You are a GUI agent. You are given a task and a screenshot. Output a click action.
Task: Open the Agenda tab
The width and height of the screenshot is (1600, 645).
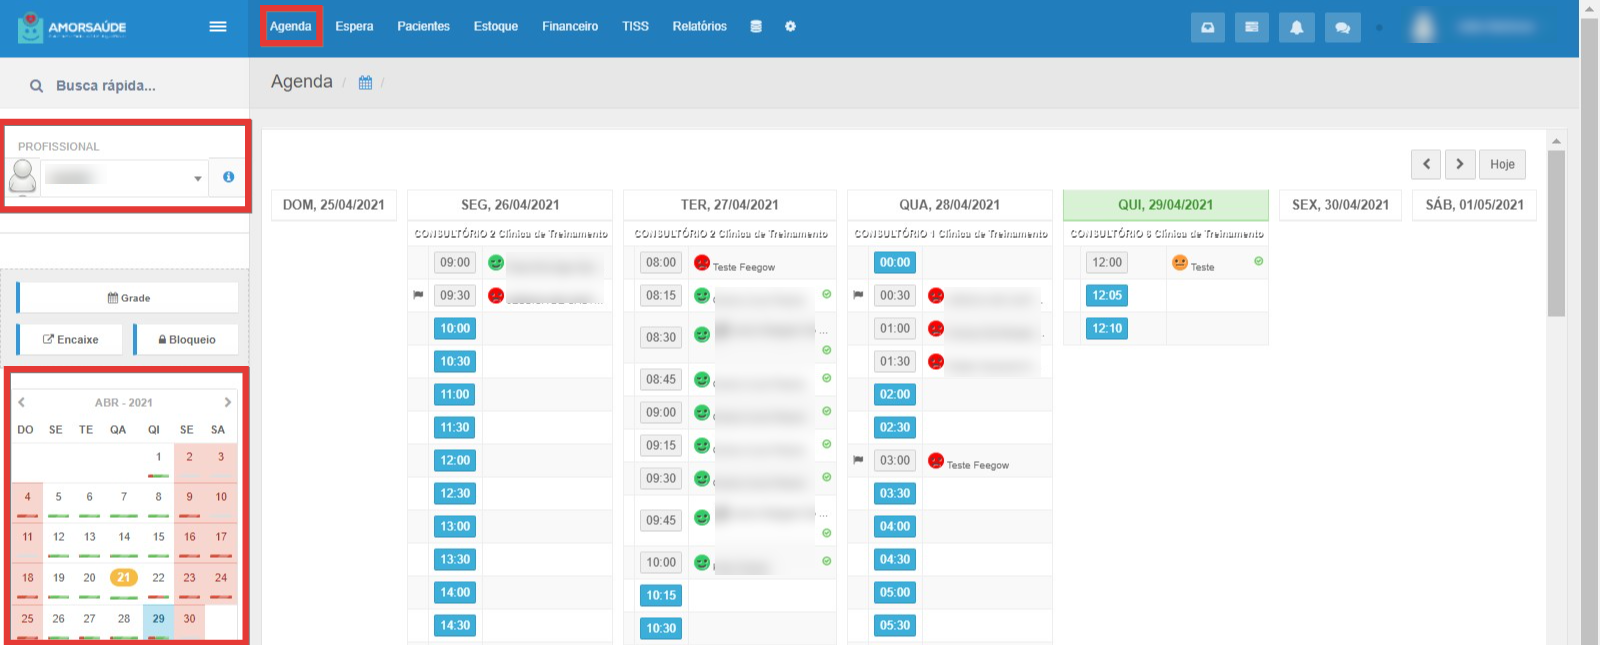tap(290, 26)
